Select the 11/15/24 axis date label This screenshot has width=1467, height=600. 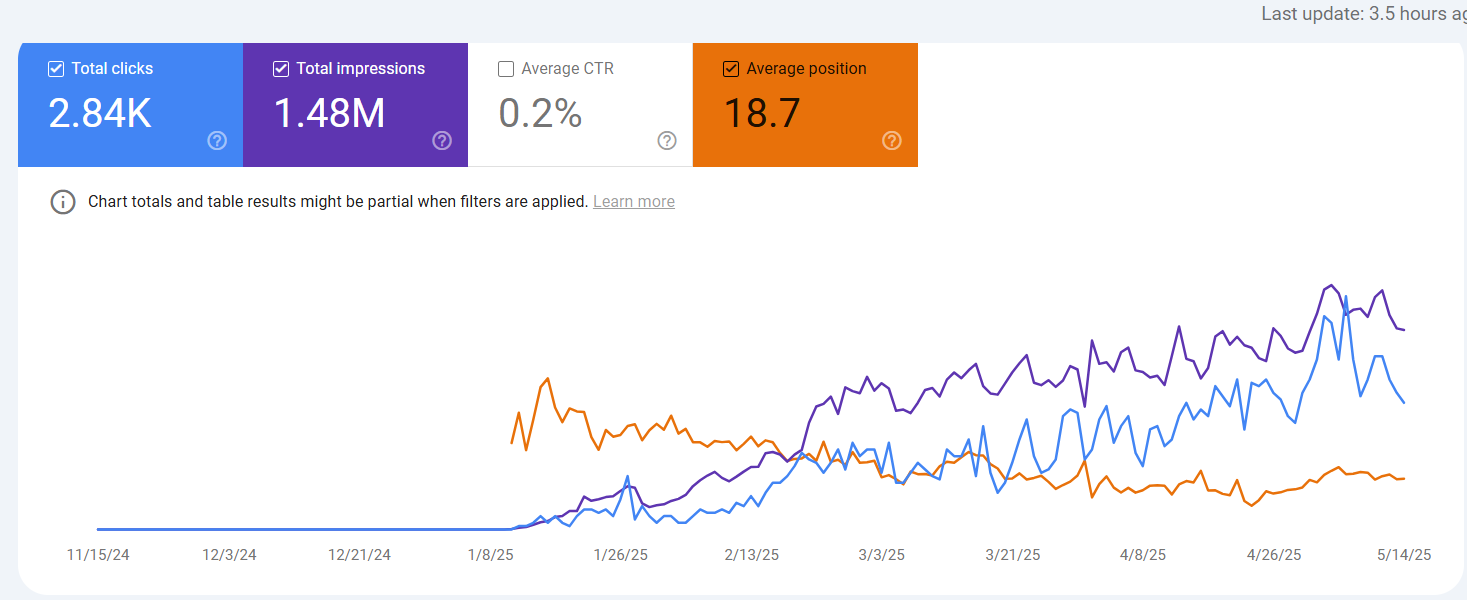(x=98, y=555)
